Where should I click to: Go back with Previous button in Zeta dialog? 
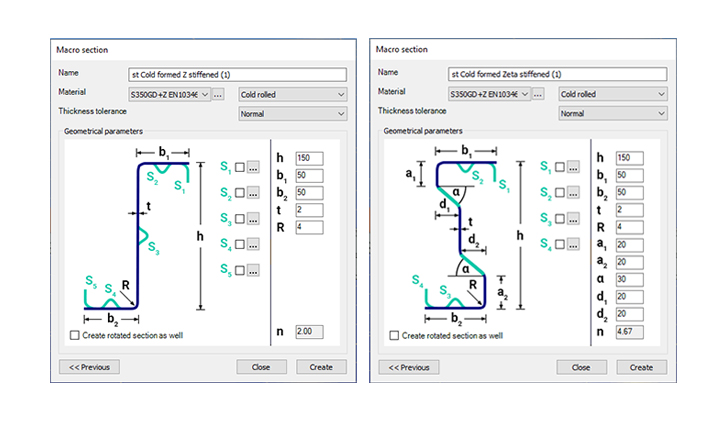coord(408,367)
